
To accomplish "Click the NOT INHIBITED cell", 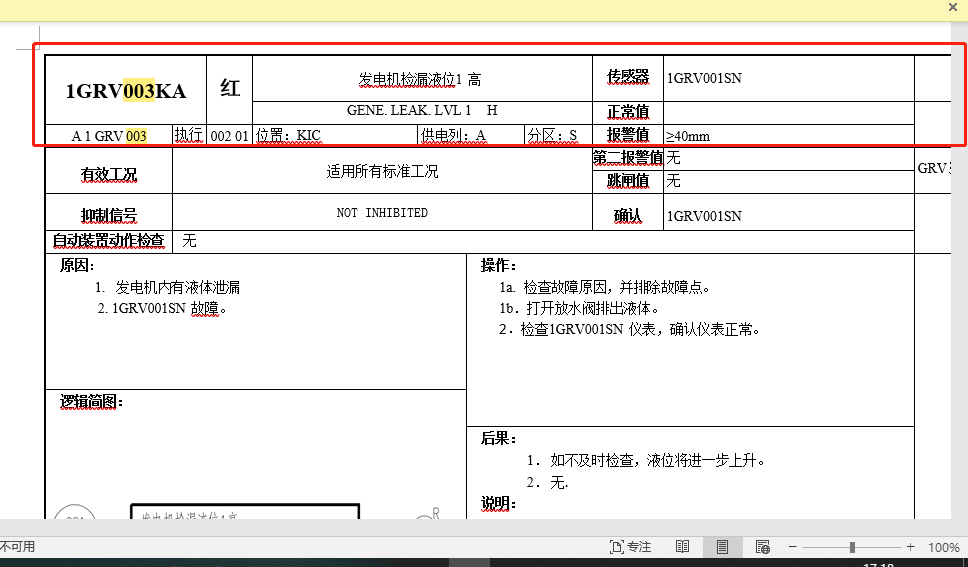I will (382, 213).
